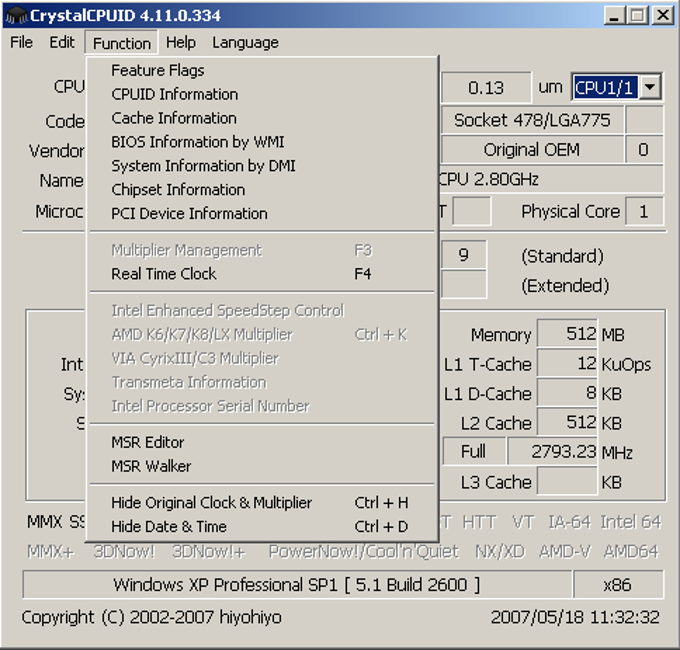Click the greyed Transmeta Information entry
The height and width of the screenshot is (650, 680).
pos(262,382)
